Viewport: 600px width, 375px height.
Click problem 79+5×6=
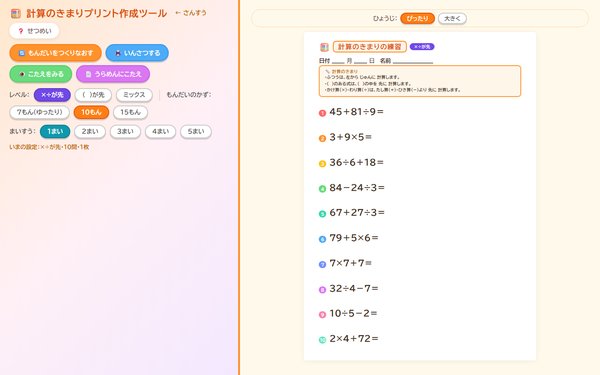[354, 238]
